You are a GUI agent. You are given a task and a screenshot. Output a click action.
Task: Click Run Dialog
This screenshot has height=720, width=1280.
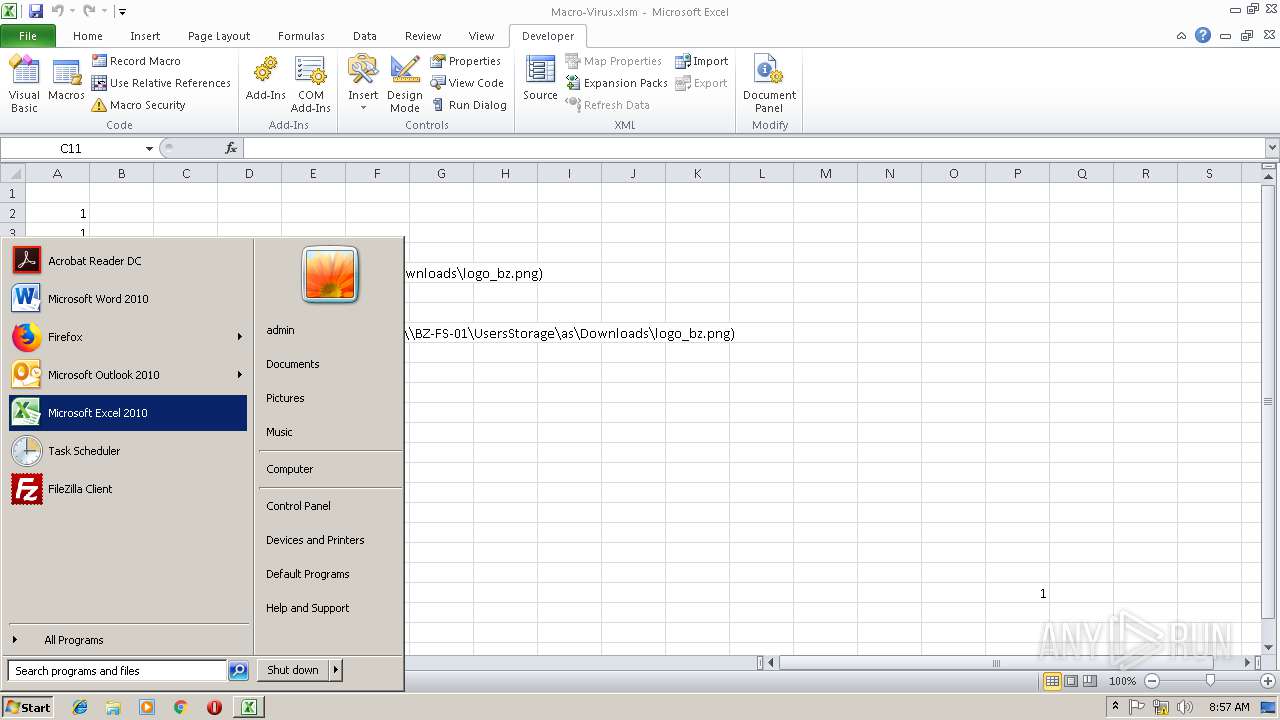(468, 105)
